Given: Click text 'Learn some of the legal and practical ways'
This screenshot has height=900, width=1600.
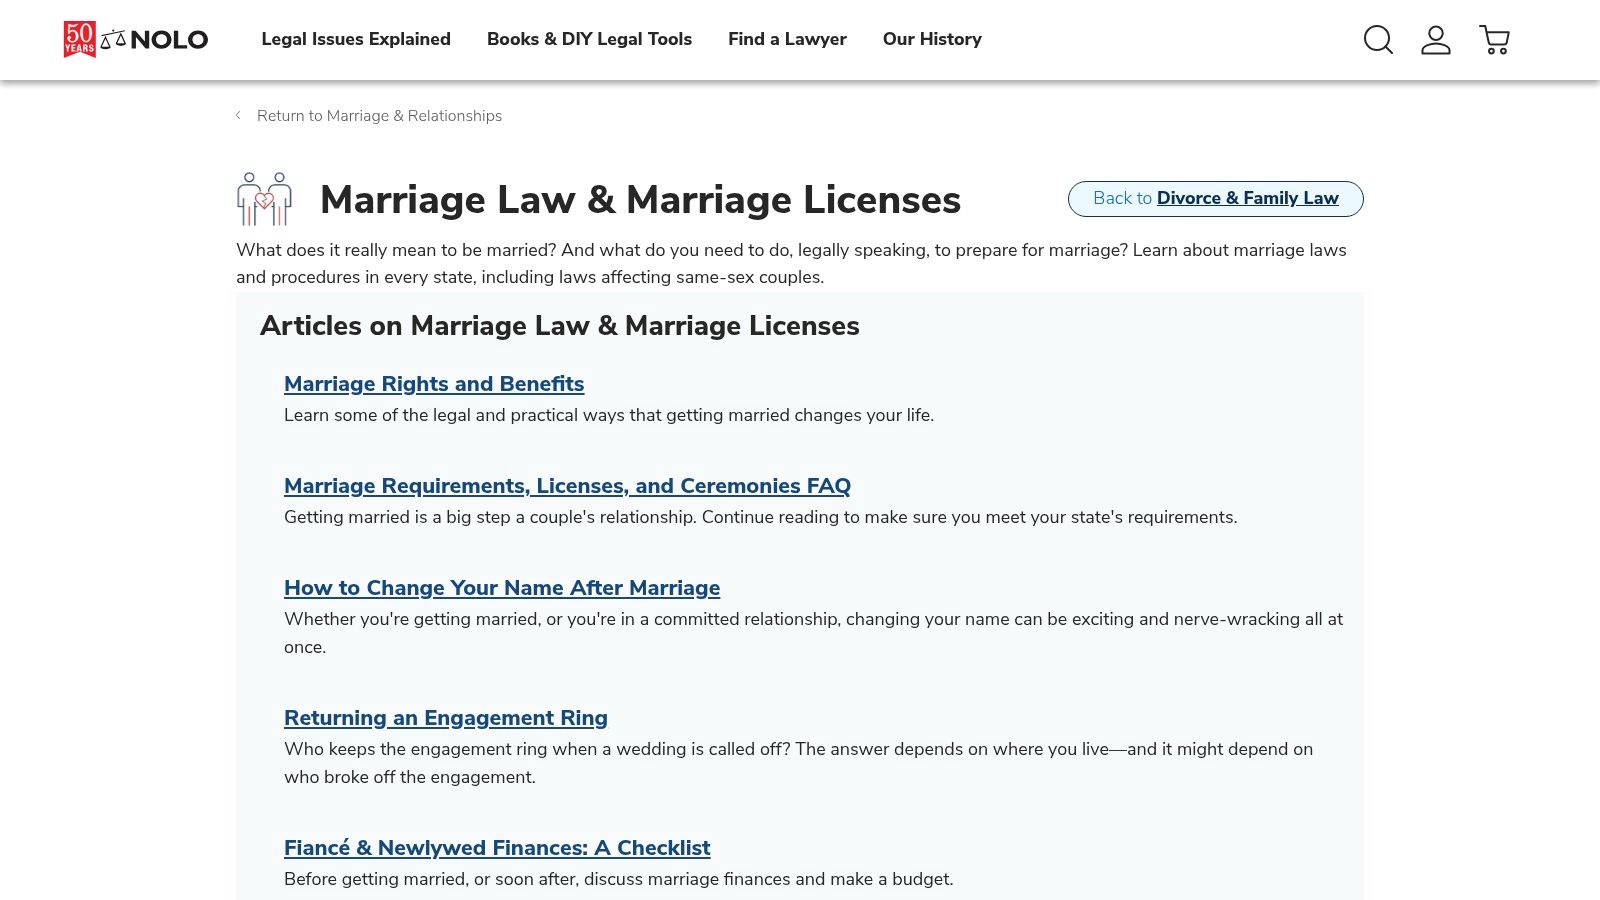Looking at the screenshot, I should pos(454,415).
